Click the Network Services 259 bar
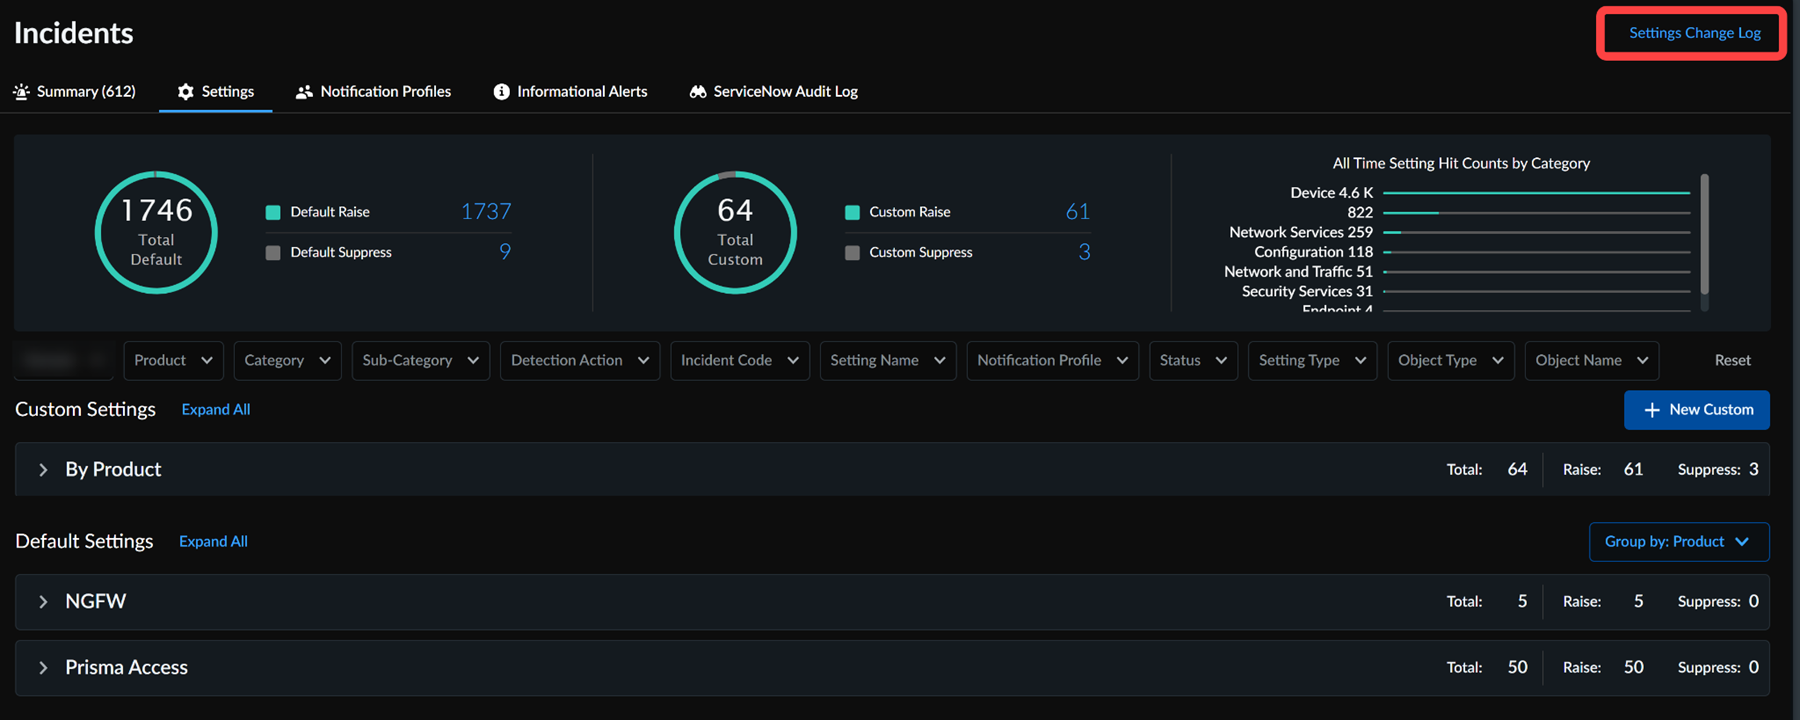The image size is (1800, 720). click(1536, 232)
